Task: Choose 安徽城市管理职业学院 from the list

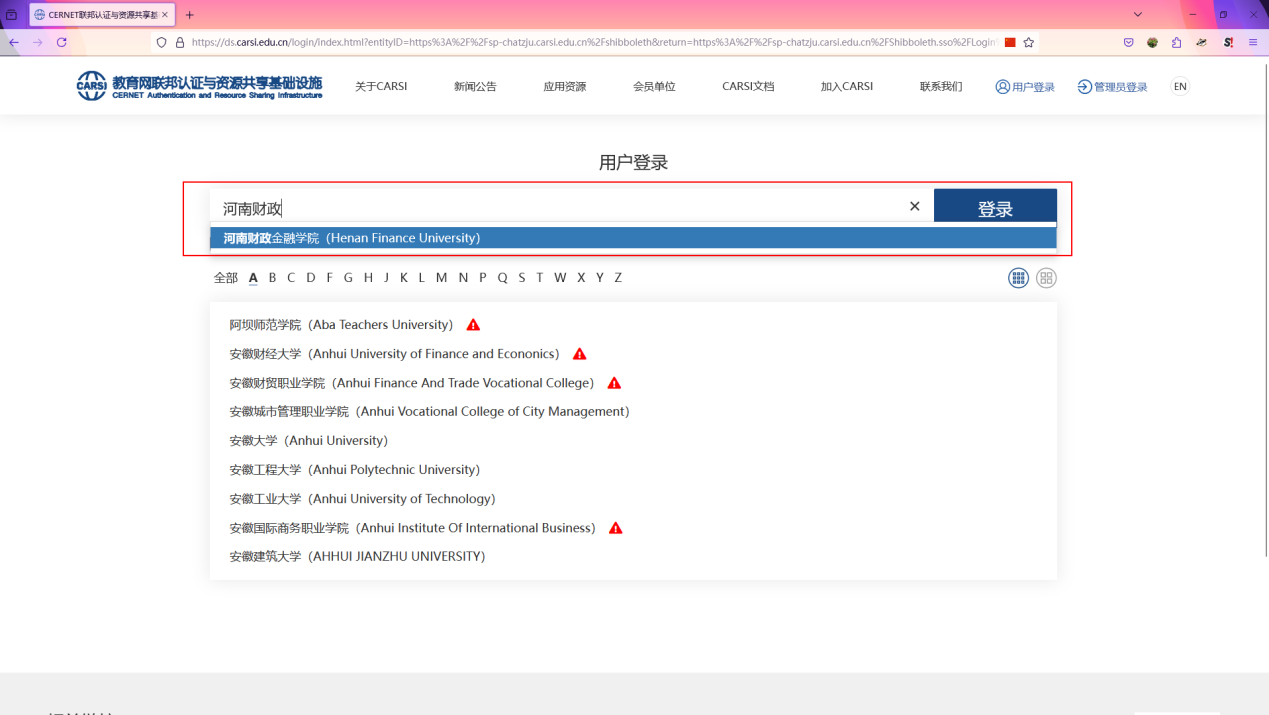Action: pyautogui.click(x=429, y=412)
